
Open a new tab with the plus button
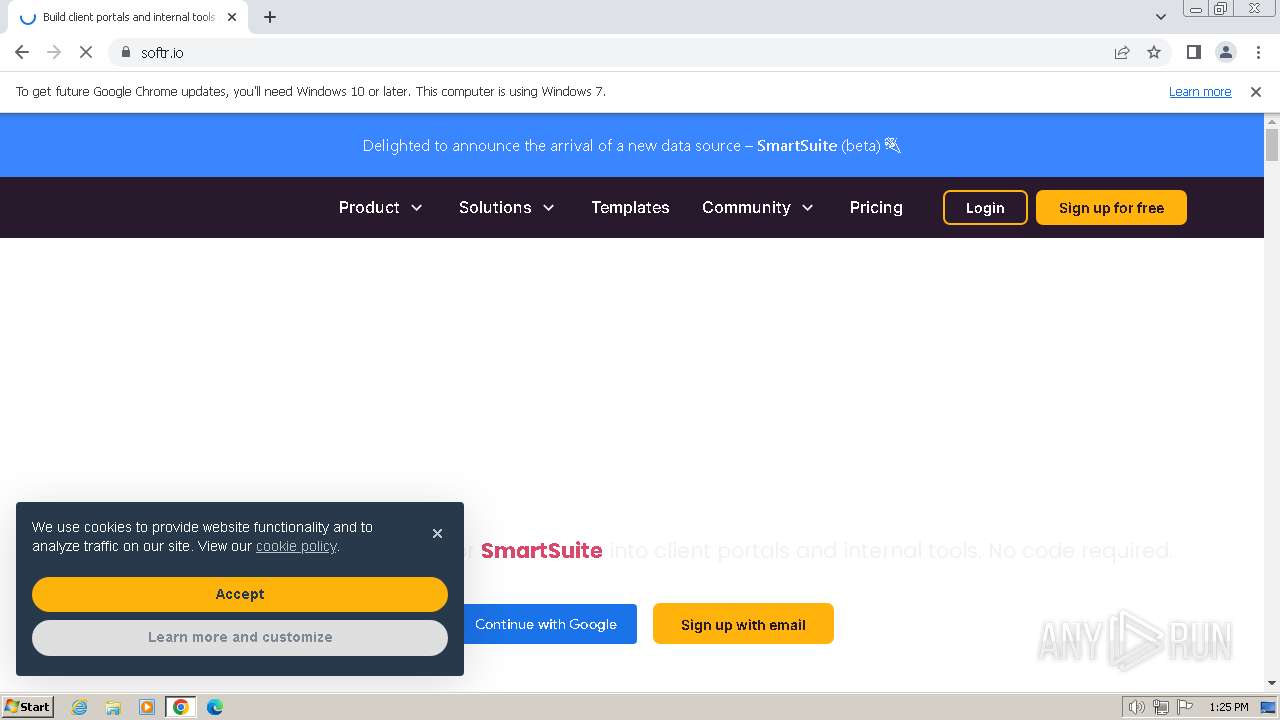coord(270,17)
